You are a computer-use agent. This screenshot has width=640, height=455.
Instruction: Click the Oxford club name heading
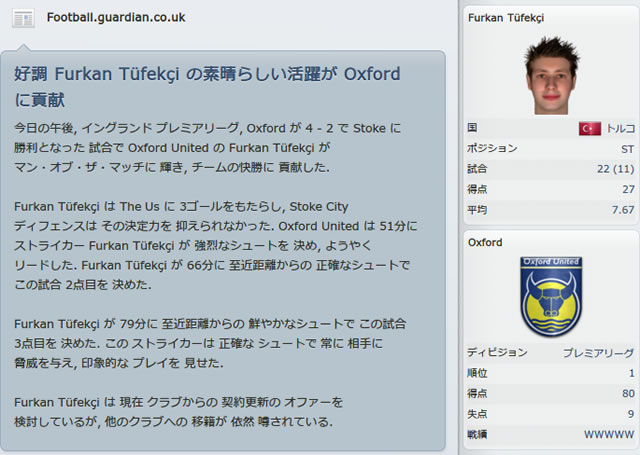point(485,242)
